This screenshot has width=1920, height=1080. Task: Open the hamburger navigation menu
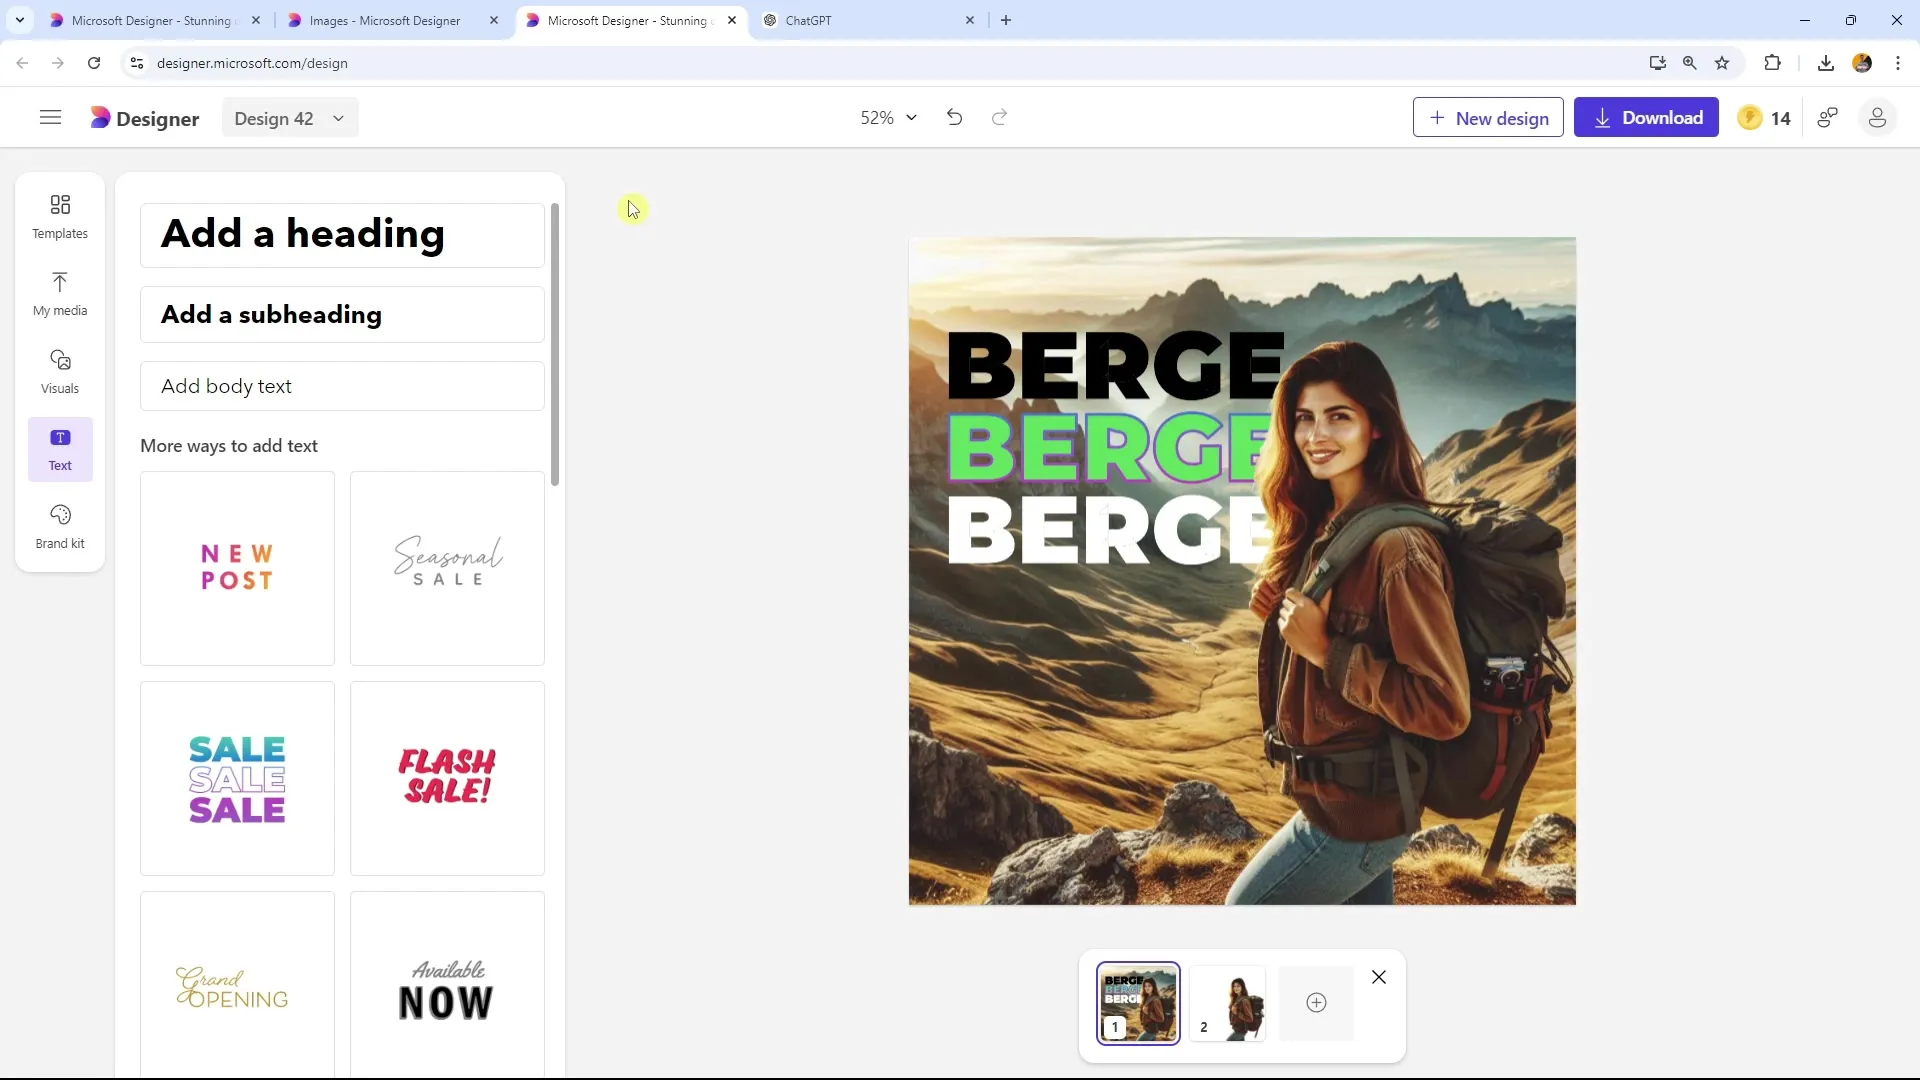pyautogui.click(x=50, y=118)
